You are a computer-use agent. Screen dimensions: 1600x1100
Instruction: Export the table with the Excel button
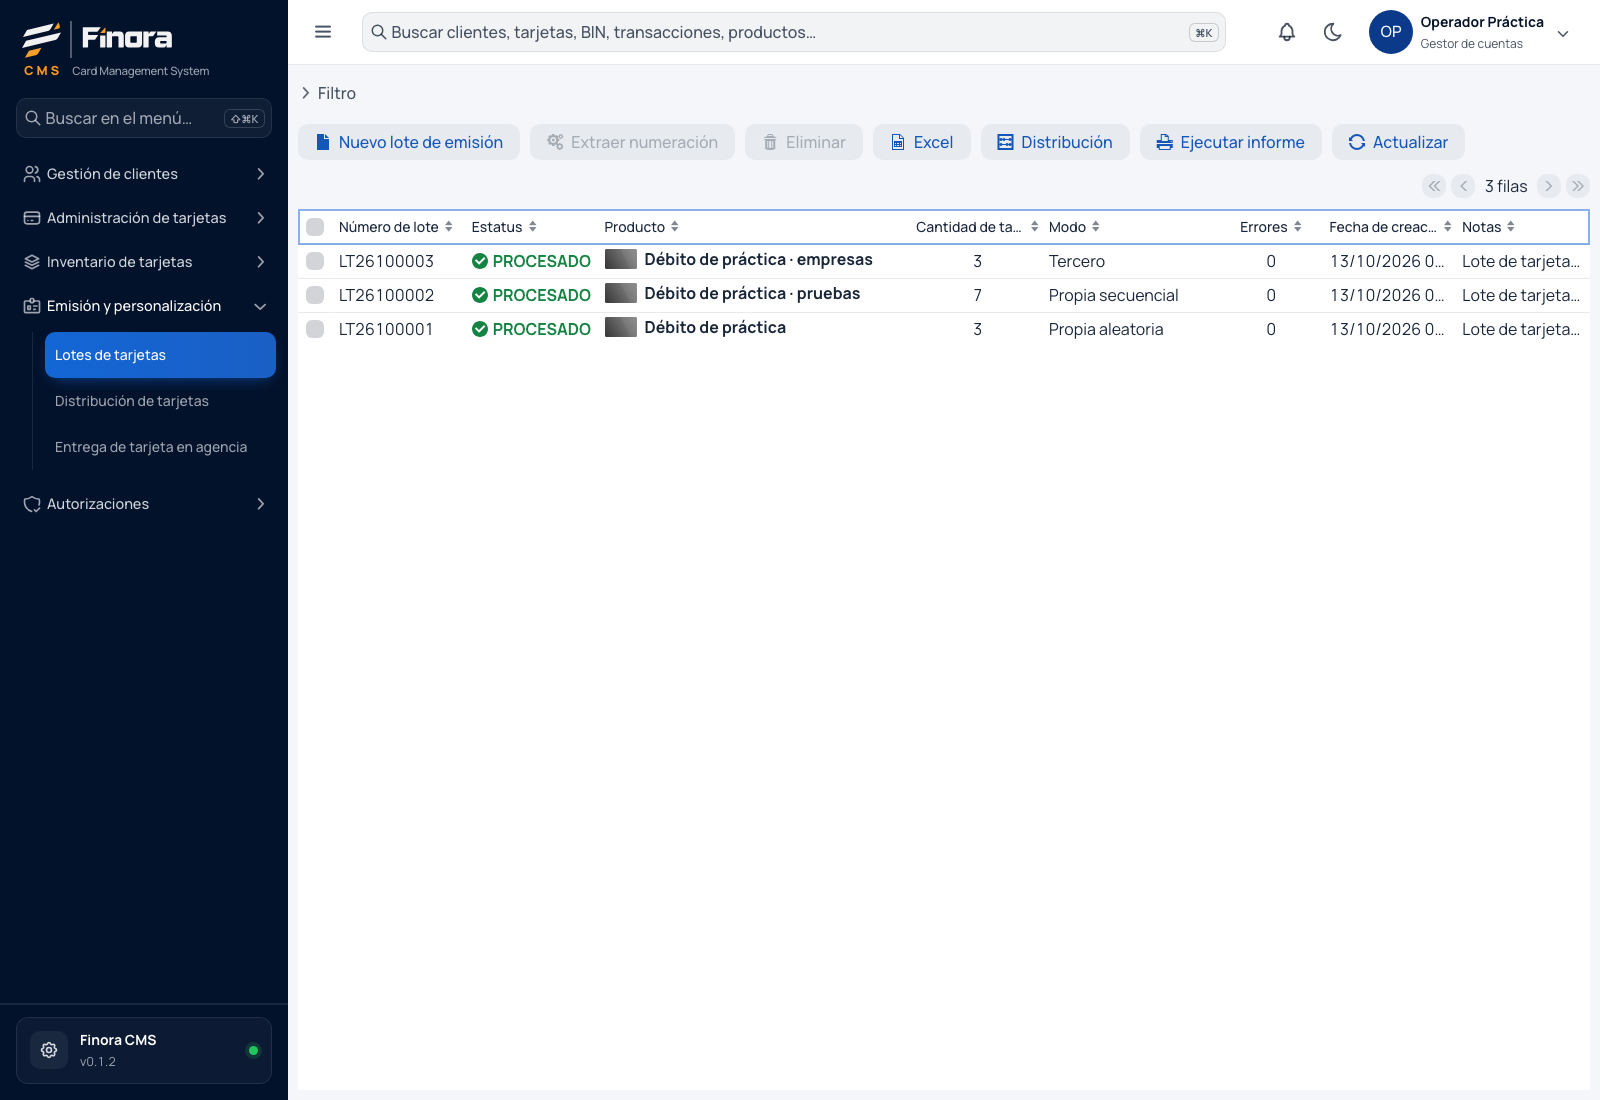click(x=922, y=142)
